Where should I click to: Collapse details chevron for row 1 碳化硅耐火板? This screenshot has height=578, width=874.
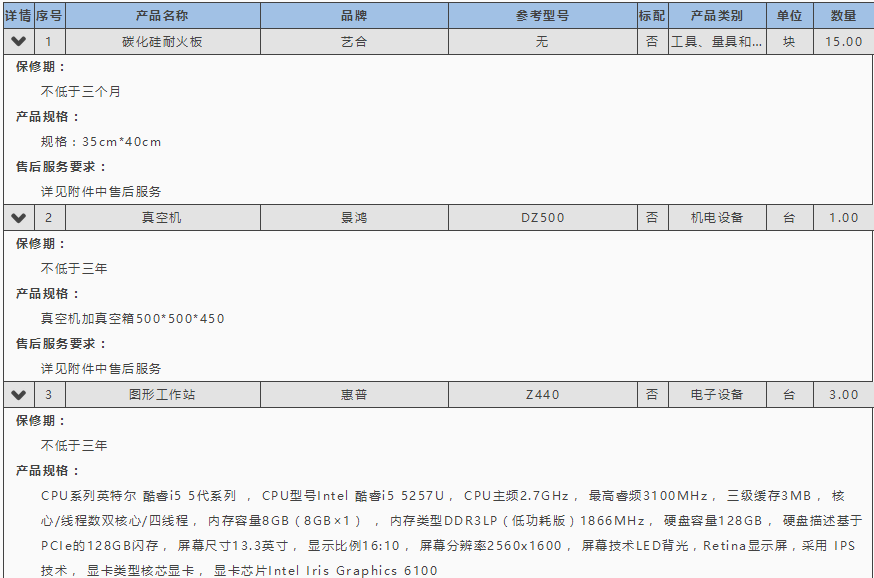click(18, 42)
